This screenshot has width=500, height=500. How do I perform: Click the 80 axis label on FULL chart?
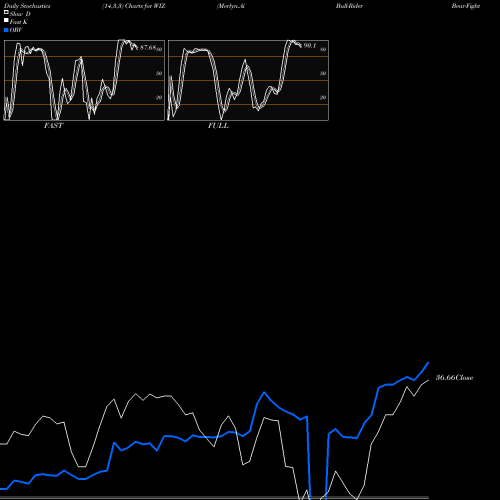(x=323, y=49)
